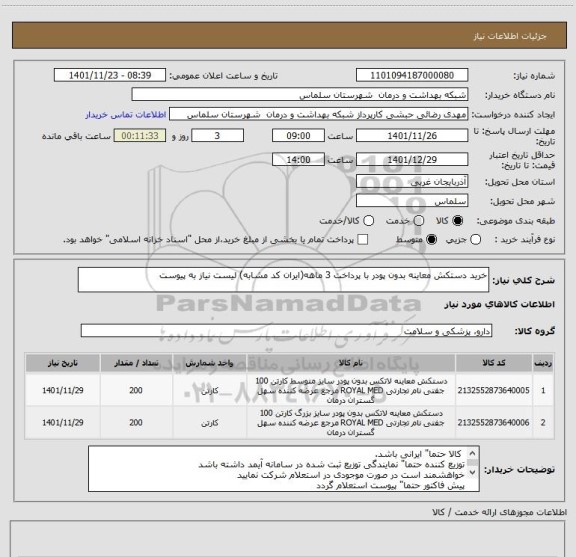Click quantity 200 in row 1
The image size is (576, 557).
coord(136,390)
